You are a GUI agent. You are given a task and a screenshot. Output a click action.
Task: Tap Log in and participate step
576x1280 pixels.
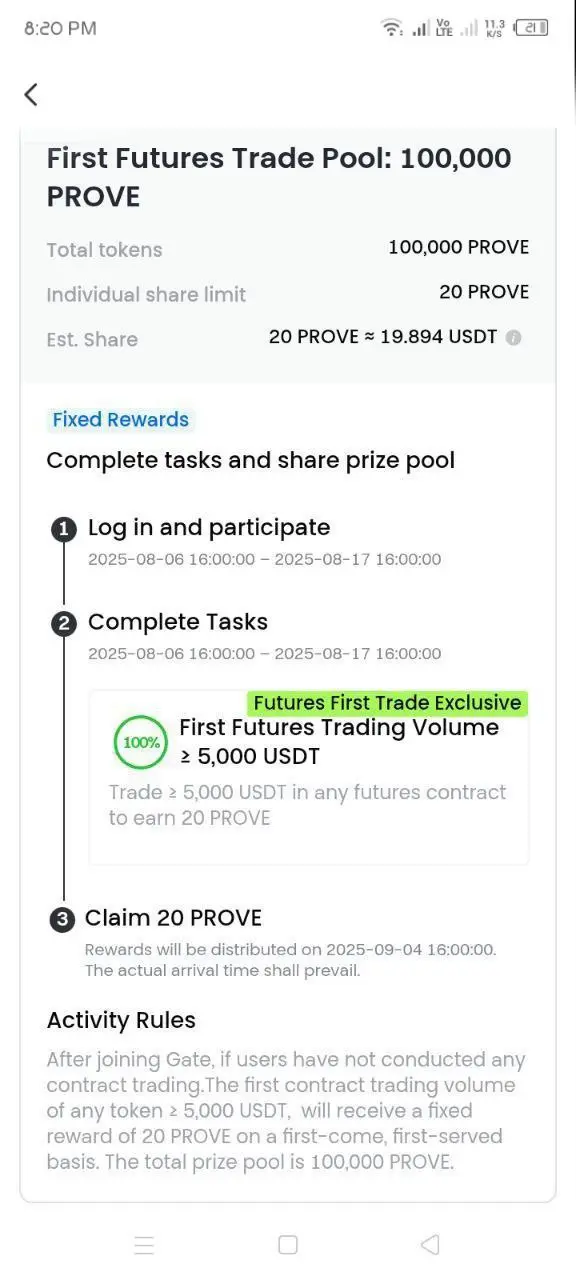[209, 528]
